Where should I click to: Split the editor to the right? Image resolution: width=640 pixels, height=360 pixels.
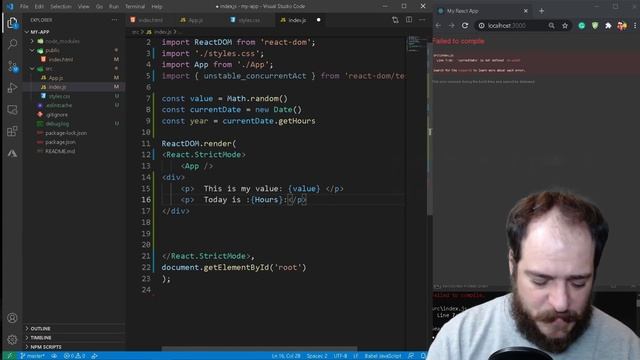(409, 20)
